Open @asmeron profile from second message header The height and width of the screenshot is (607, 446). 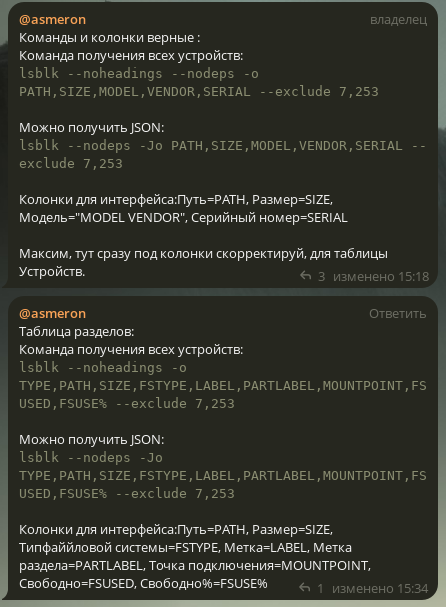click(52, 314)
